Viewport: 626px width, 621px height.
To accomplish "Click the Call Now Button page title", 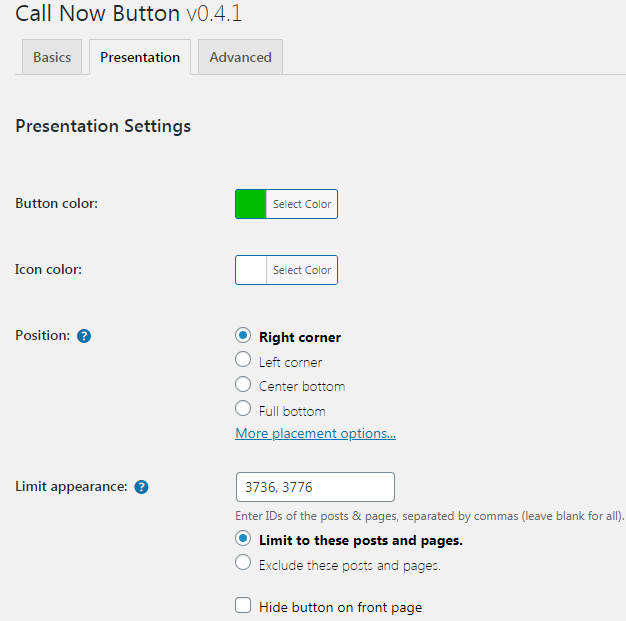I will tap(128, 14).
